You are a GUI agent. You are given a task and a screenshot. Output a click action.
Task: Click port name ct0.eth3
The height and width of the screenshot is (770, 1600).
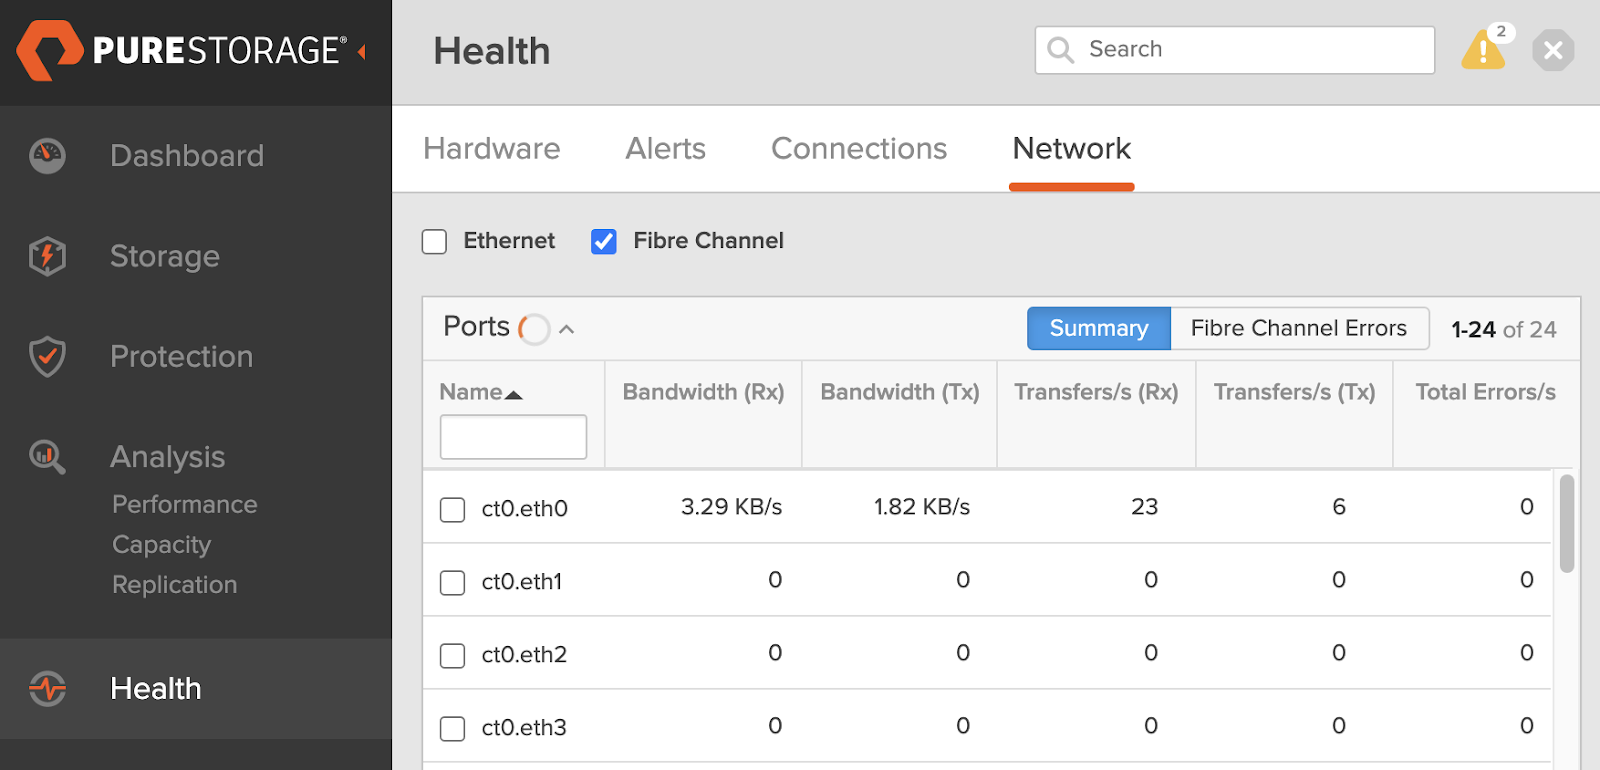524,727
